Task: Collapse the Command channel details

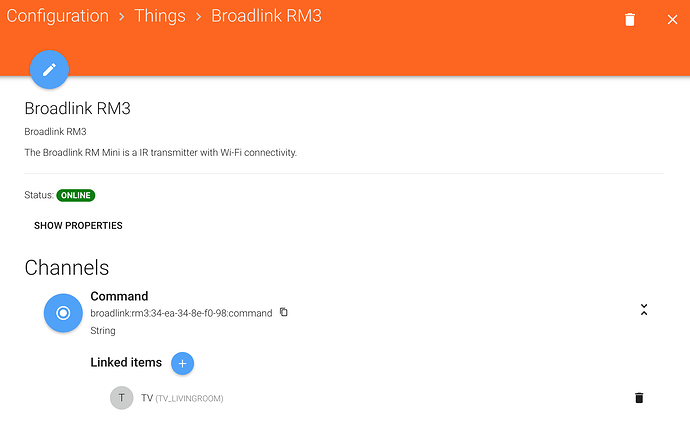Action: (x=644, y=310)
